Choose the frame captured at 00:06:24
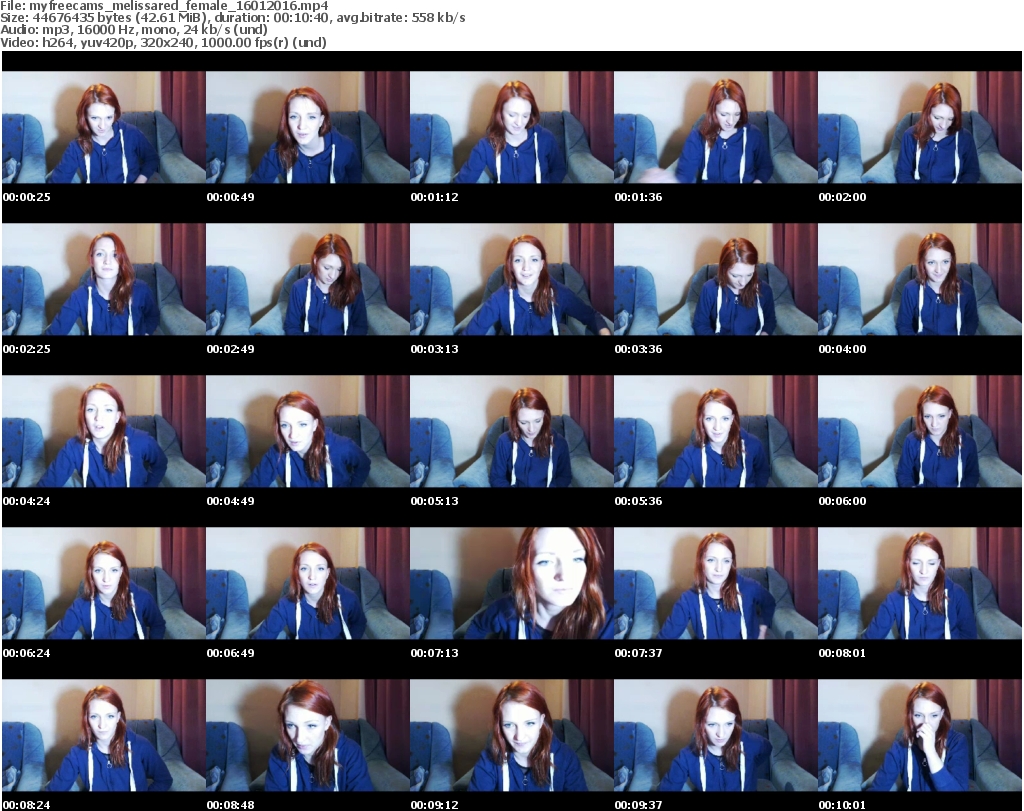Screen dimensions: 1024x811 tap(104, 583)
